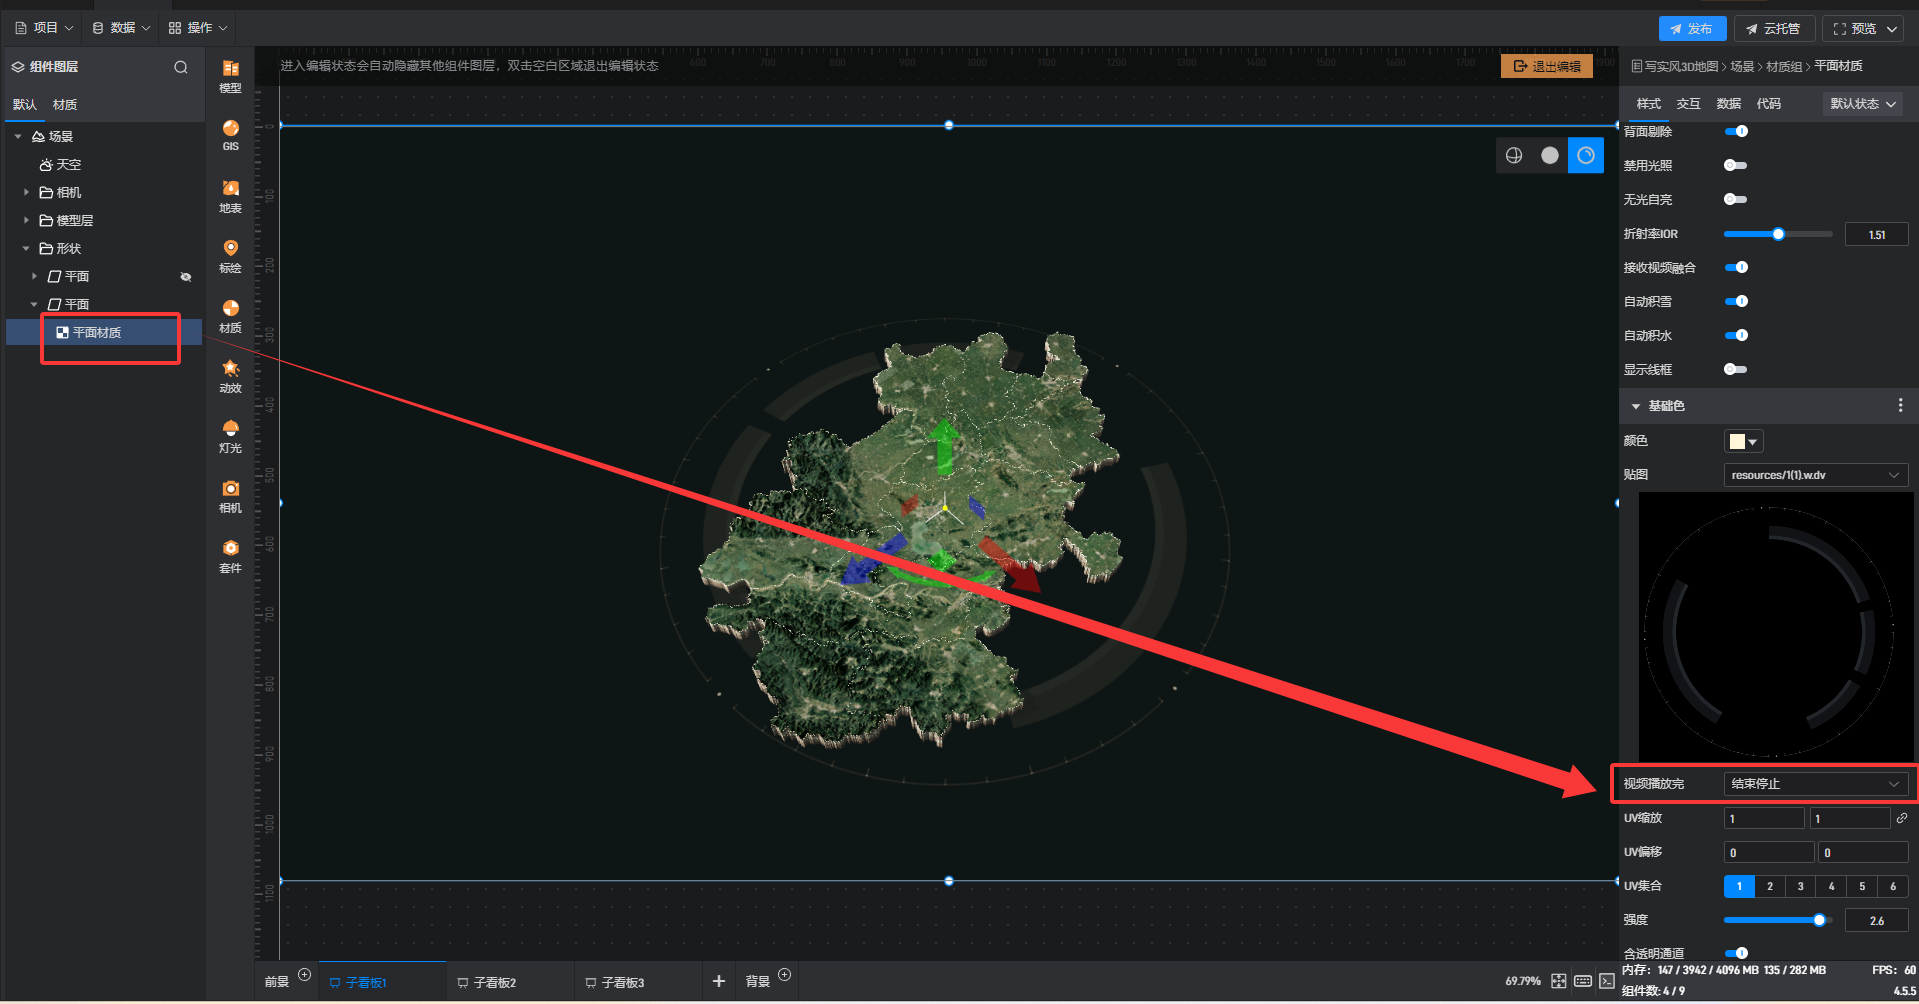Image resolution: width=1919 pixels, height=1004 pixels.
Task: Select the GIS component icon
Action: [x=230, y=134]
